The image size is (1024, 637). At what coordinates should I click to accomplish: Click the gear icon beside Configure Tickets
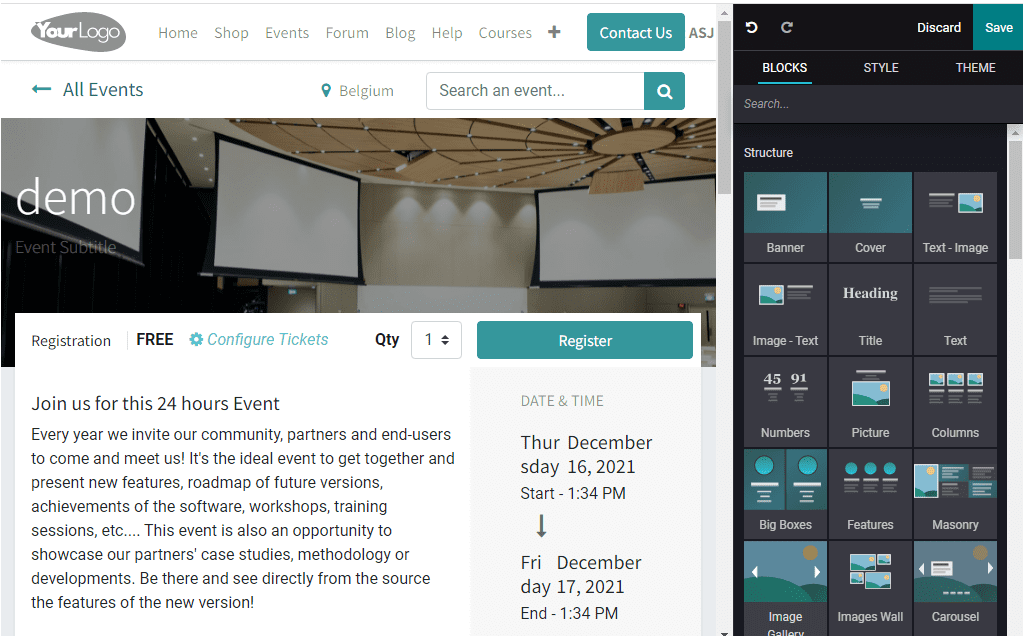(195, 340)
